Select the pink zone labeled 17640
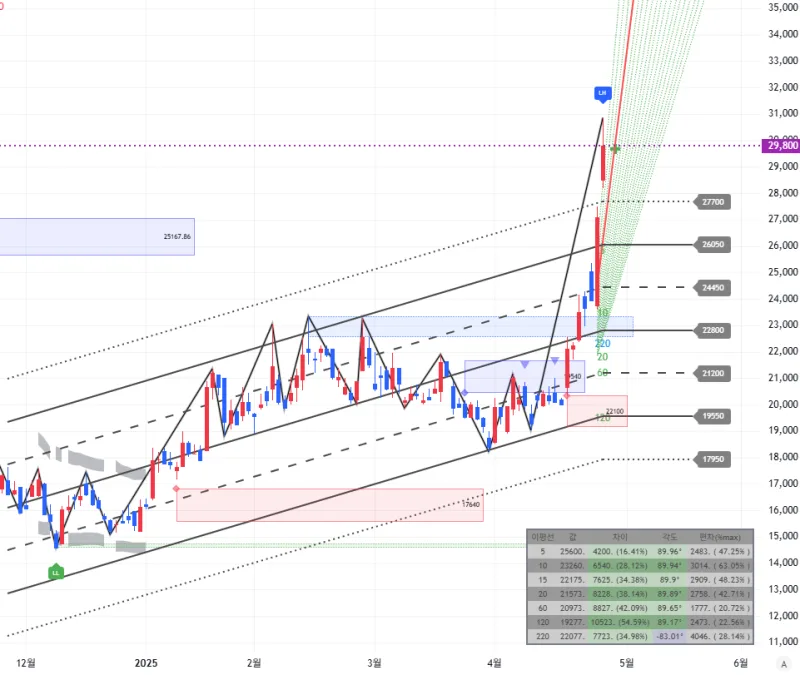 (330, 505)
